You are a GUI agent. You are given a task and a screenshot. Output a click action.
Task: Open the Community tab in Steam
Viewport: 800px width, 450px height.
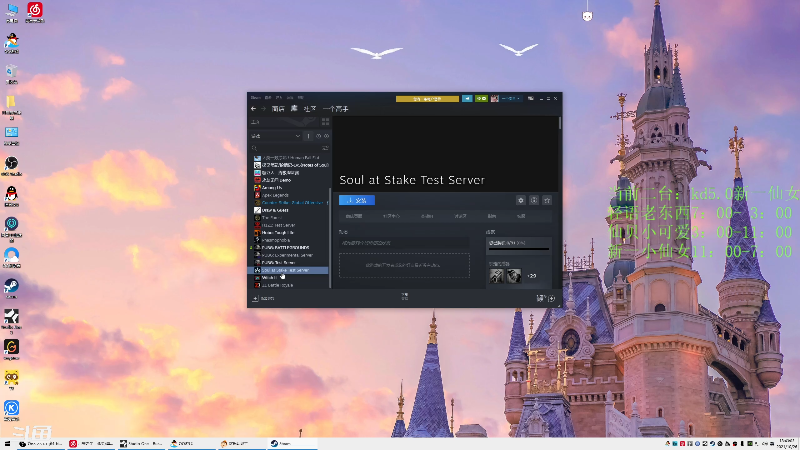point(310,109)
